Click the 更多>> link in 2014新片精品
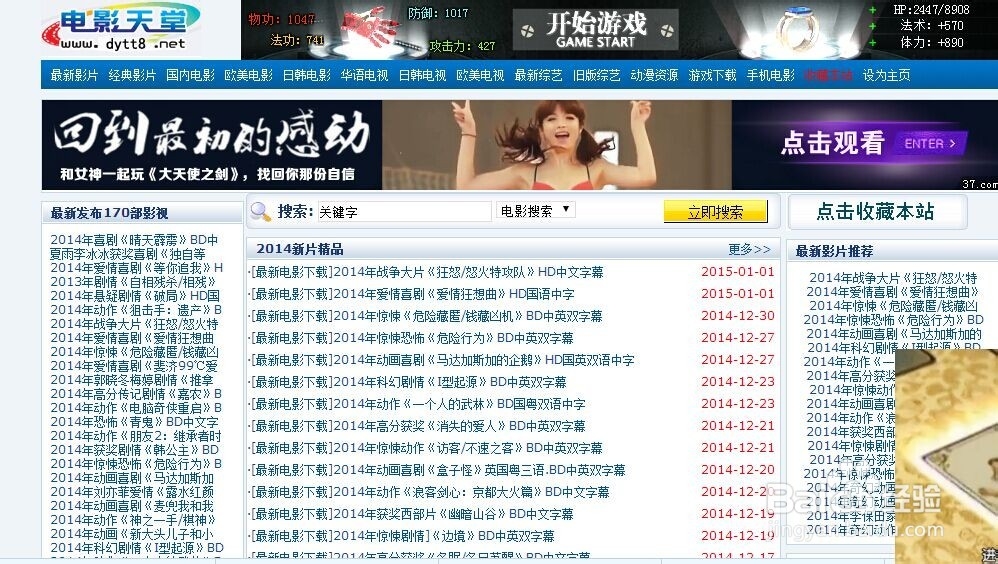 (749, 249)
